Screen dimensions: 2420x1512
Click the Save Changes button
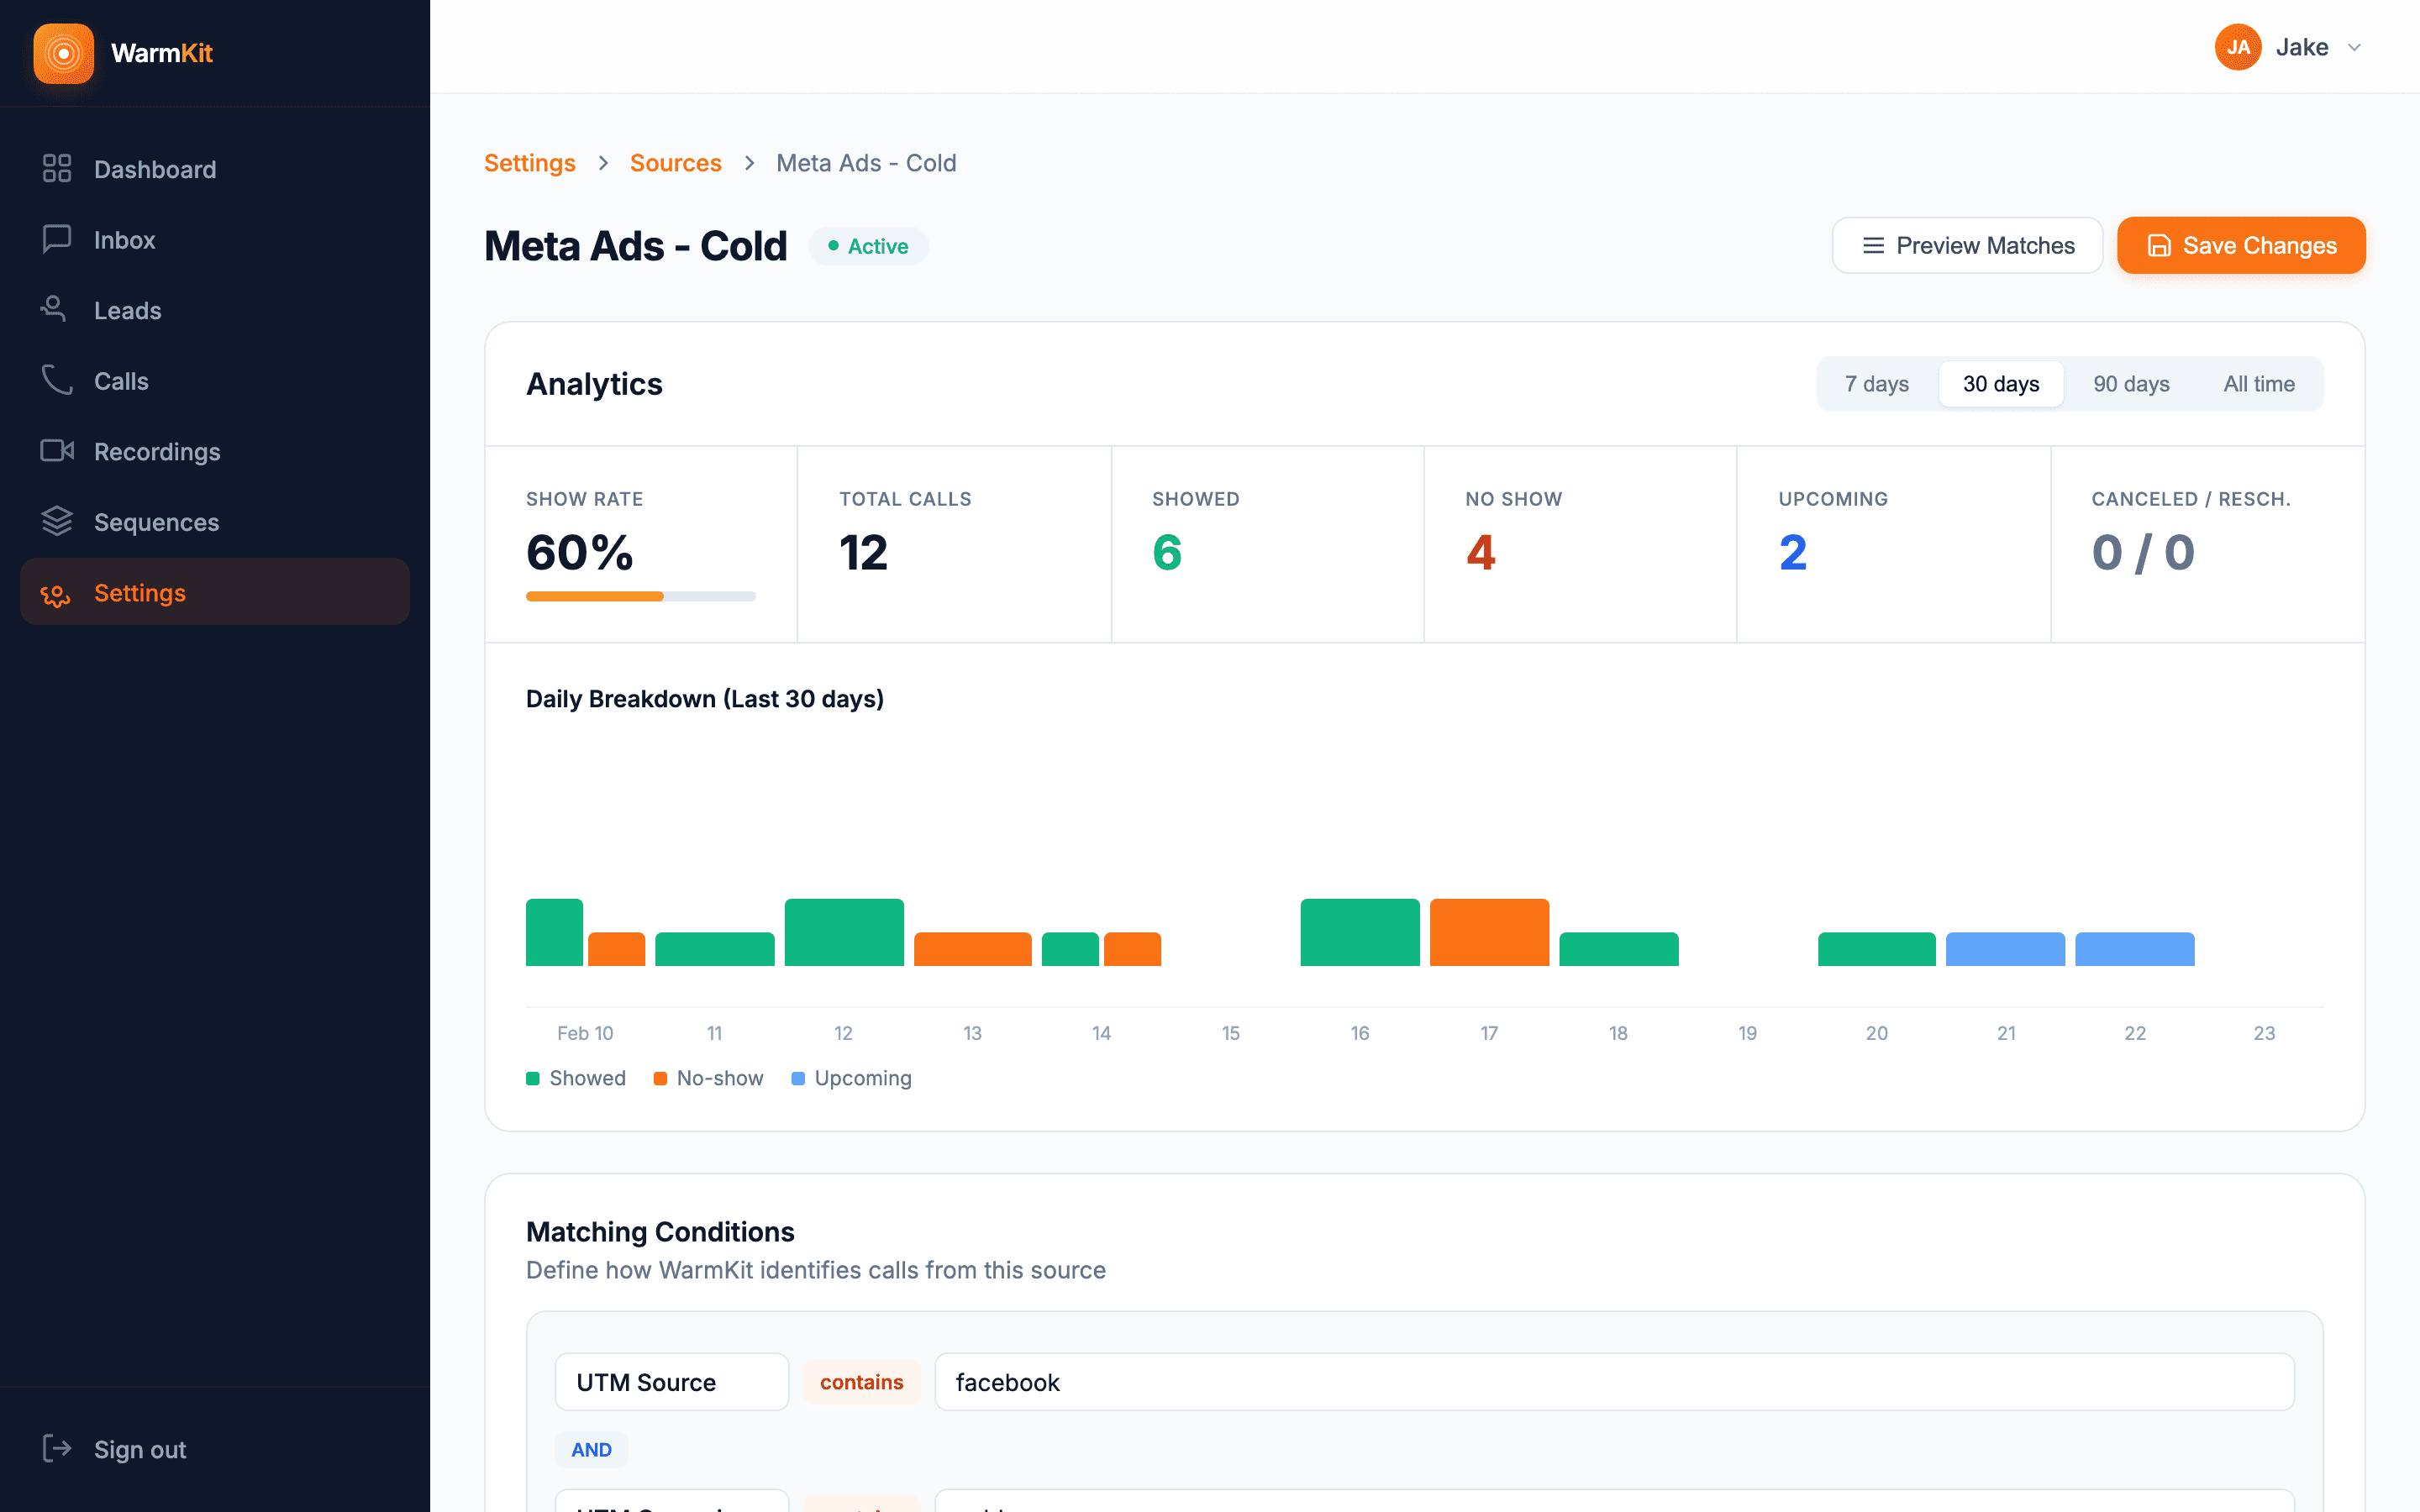pos(2241,245)
